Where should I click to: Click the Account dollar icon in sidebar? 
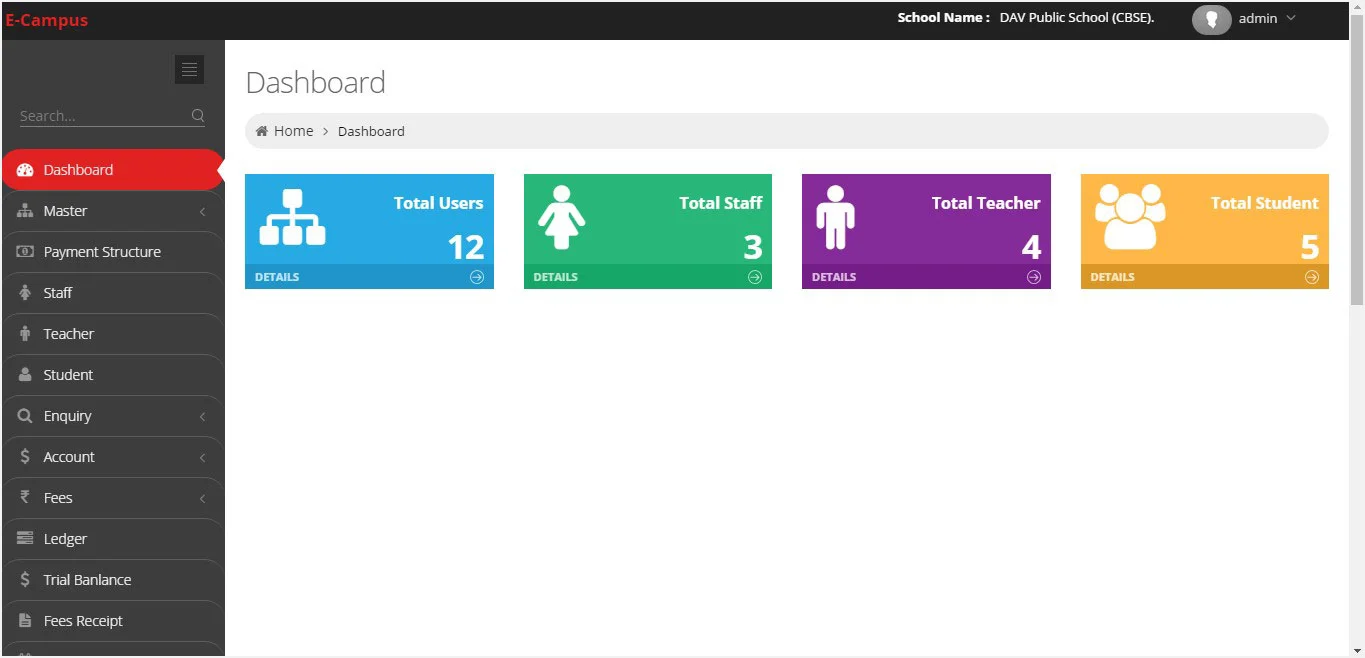[x=26, y=457]
